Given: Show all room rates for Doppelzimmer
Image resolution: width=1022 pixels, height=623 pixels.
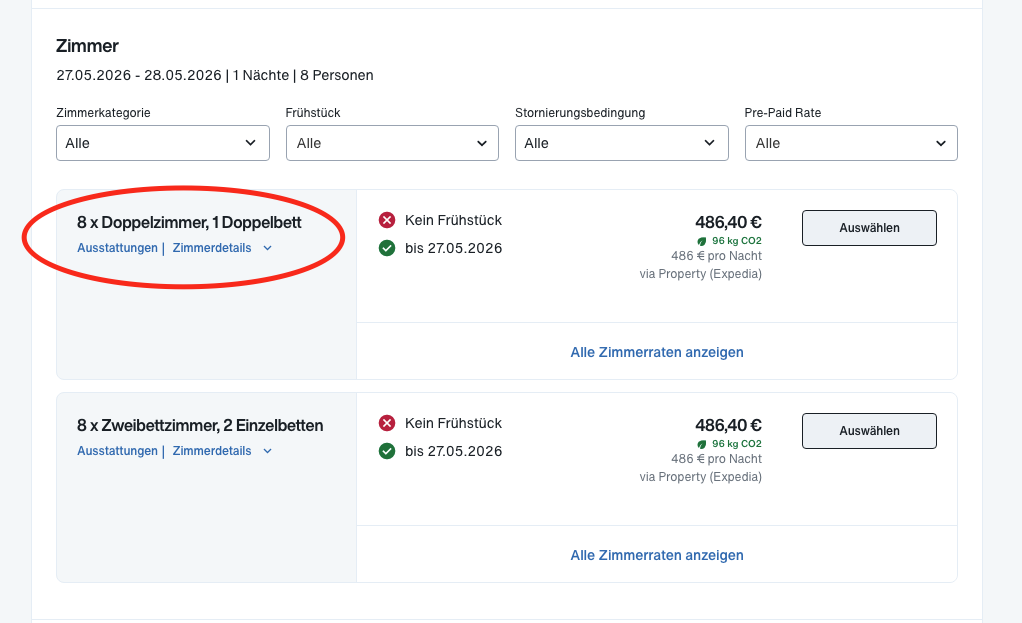Looking at the screenshot, I should pyautogui.click(x=657, y=352).
